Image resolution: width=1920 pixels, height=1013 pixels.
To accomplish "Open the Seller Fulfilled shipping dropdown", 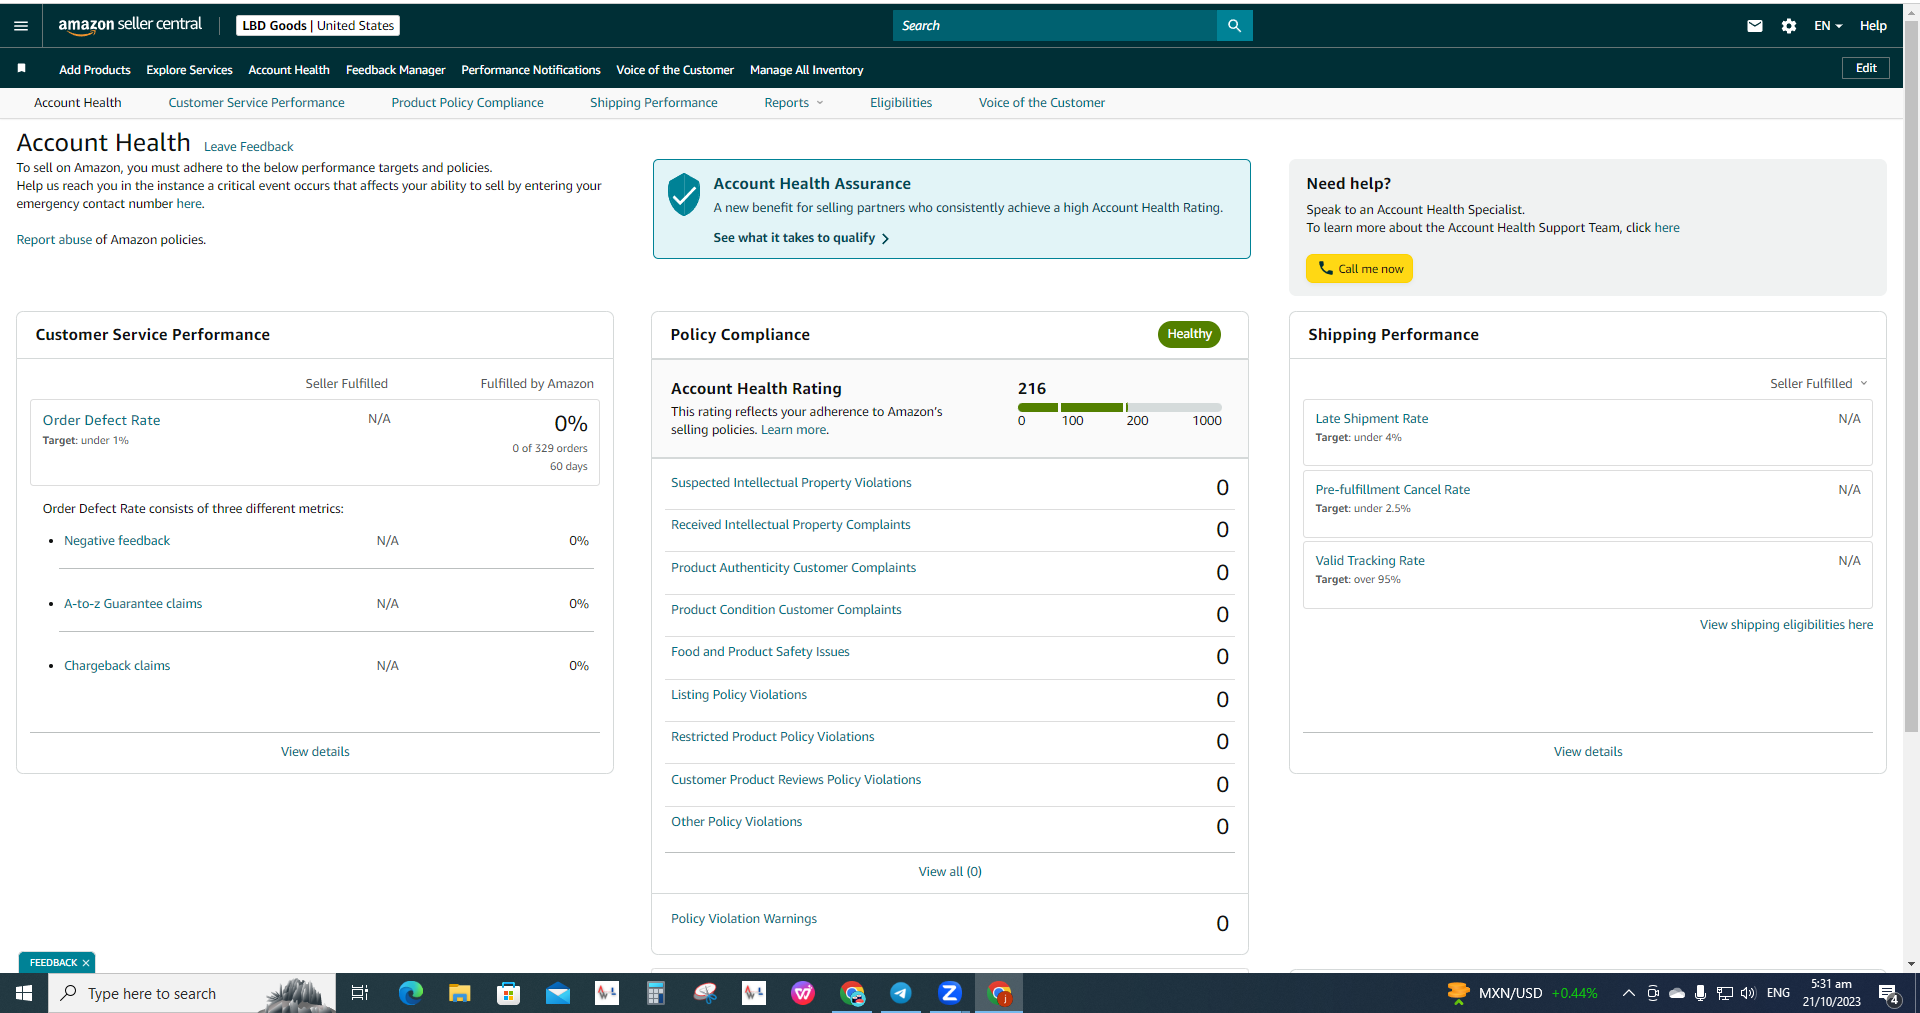I will (x=1819, y=384).
